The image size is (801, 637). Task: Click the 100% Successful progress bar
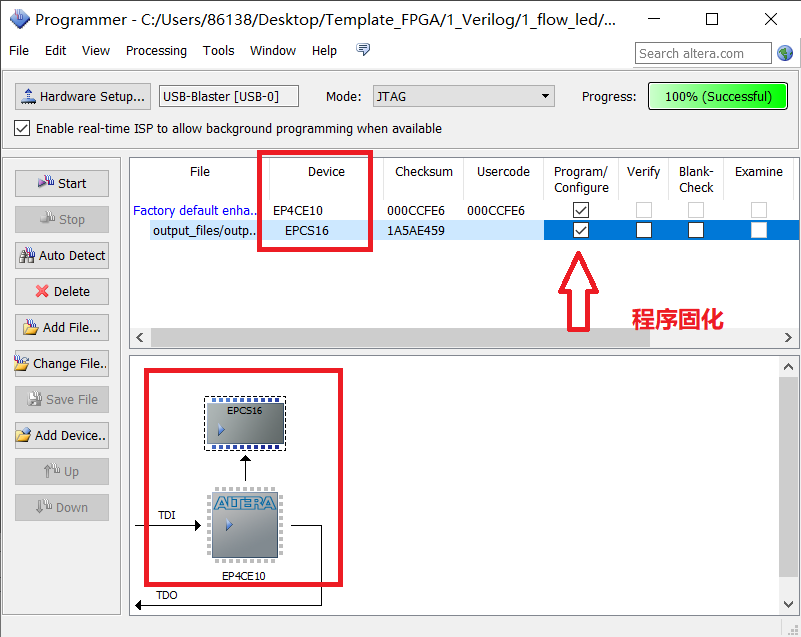(x=717, y=97)
